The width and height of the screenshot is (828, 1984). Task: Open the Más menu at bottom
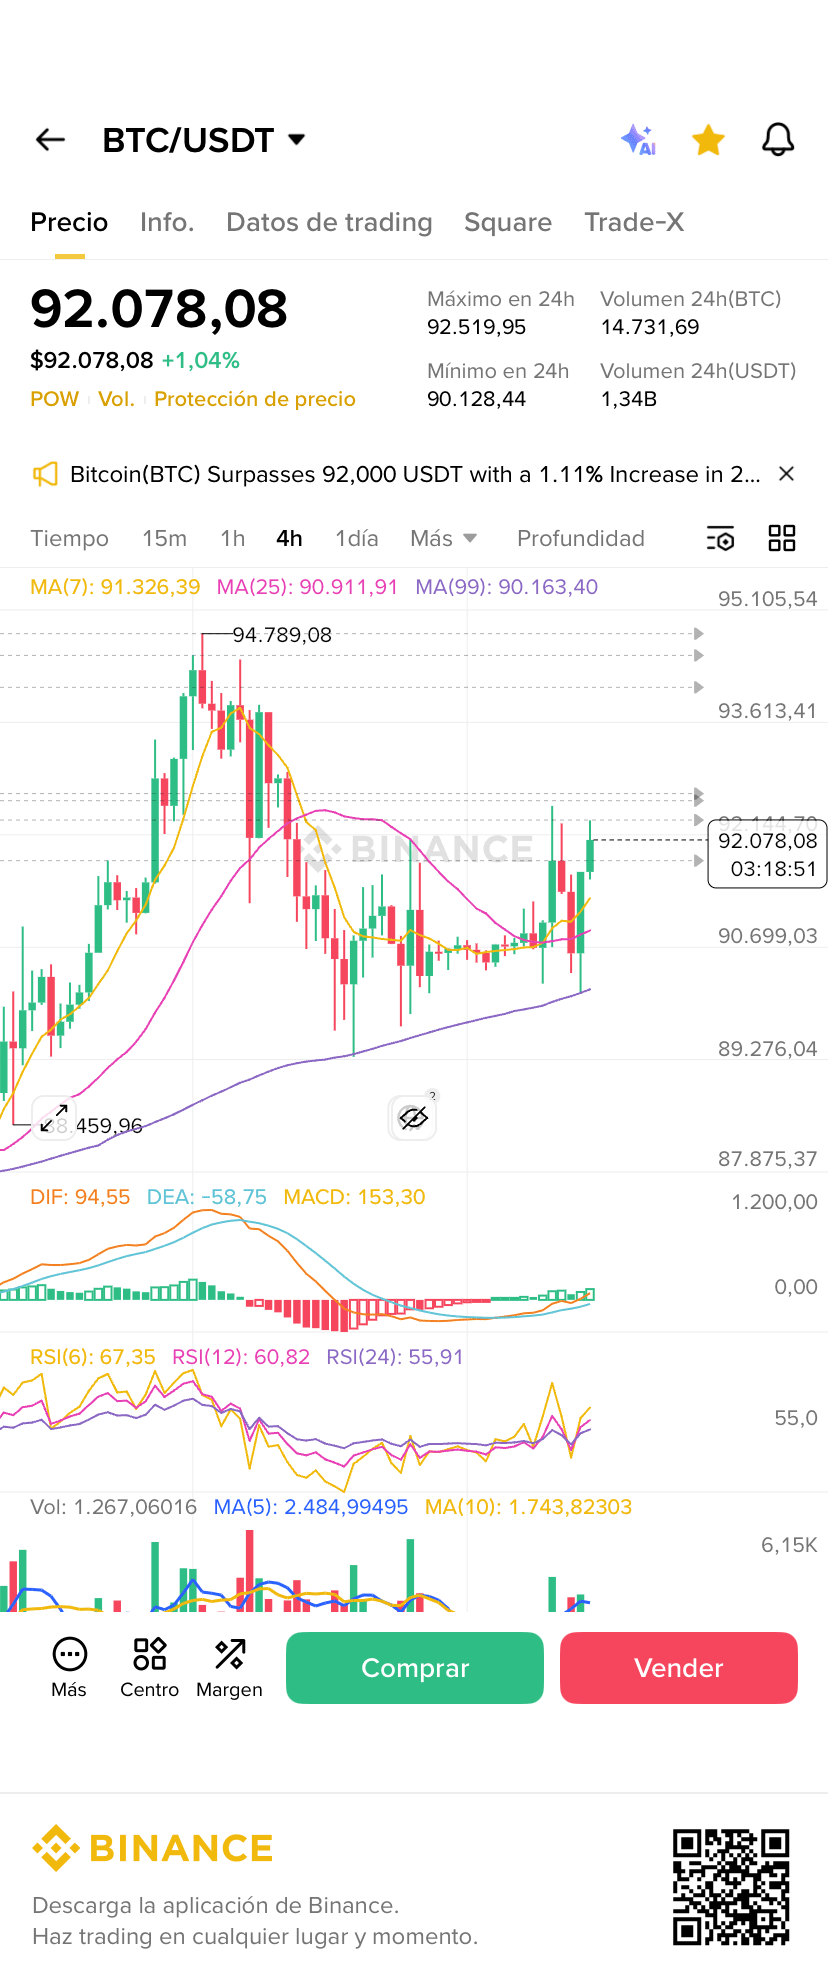[x=69, y=1668]
